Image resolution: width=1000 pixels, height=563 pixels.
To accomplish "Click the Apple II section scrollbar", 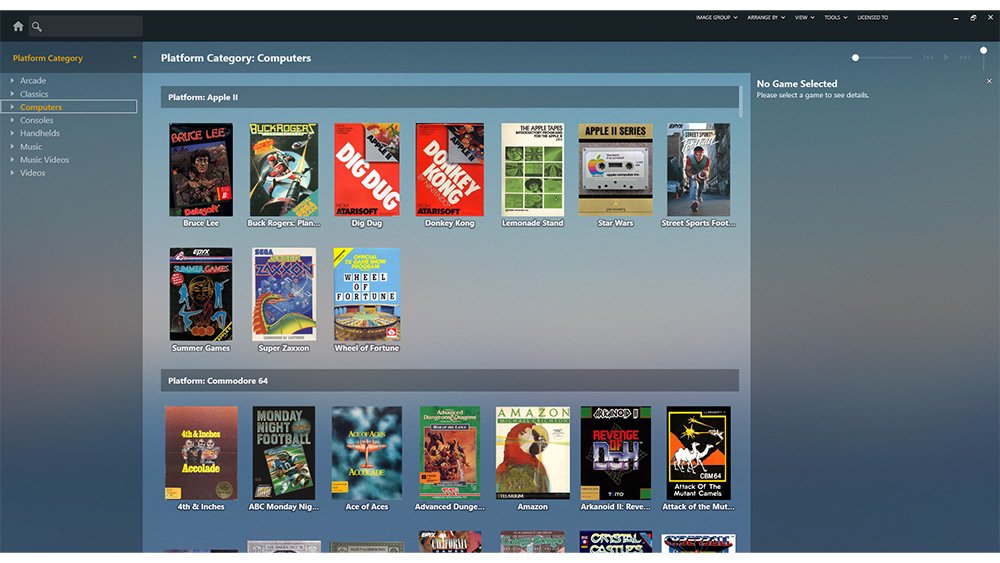I will (741, 102).
